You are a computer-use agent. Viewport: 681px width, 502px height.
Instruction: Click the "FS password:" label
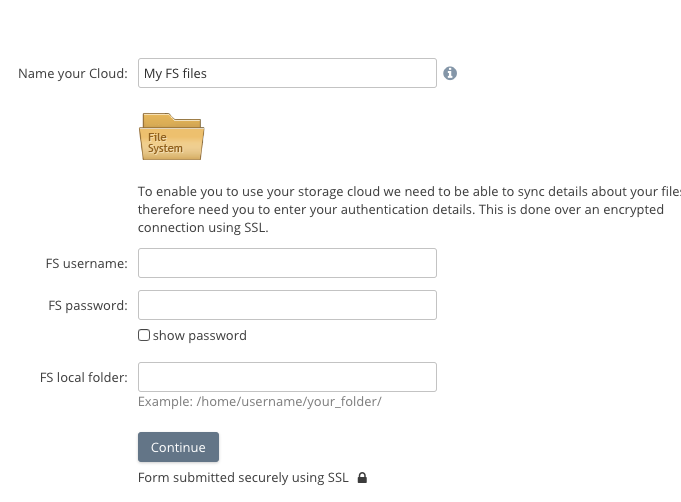(x=88, y=306)
